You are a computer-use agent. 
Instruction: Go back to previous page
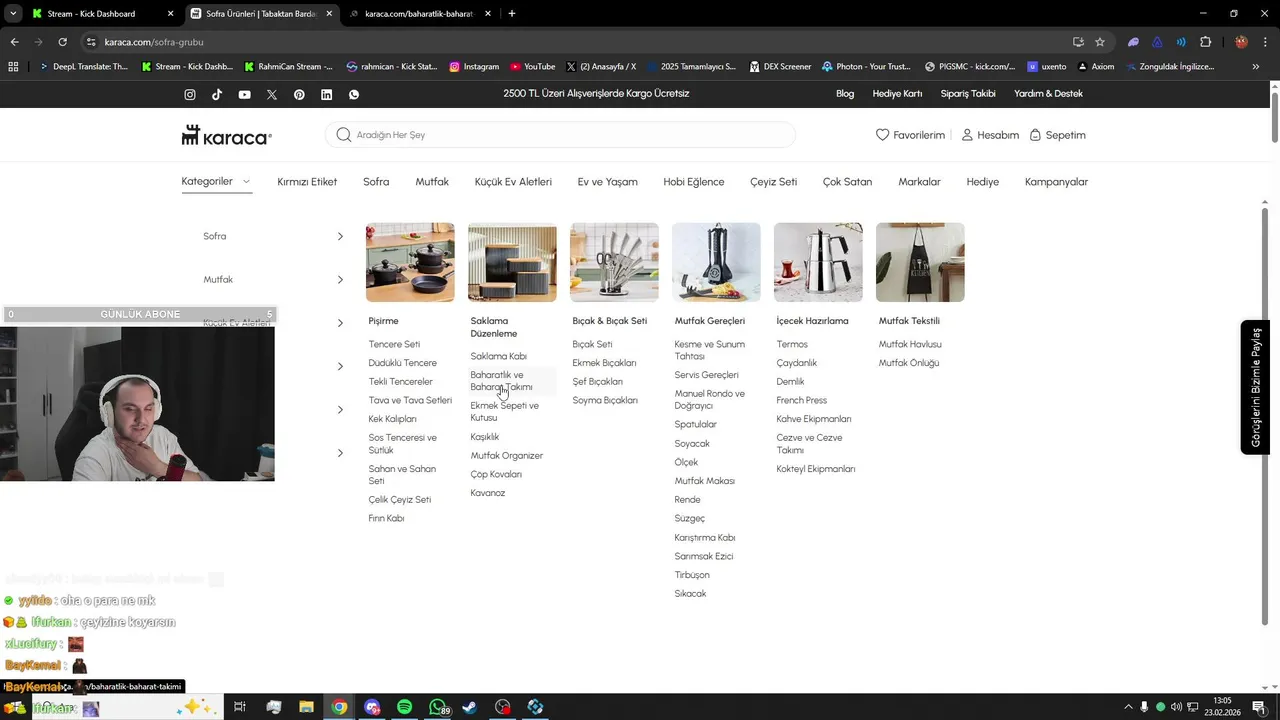click(x=14, y=42)
